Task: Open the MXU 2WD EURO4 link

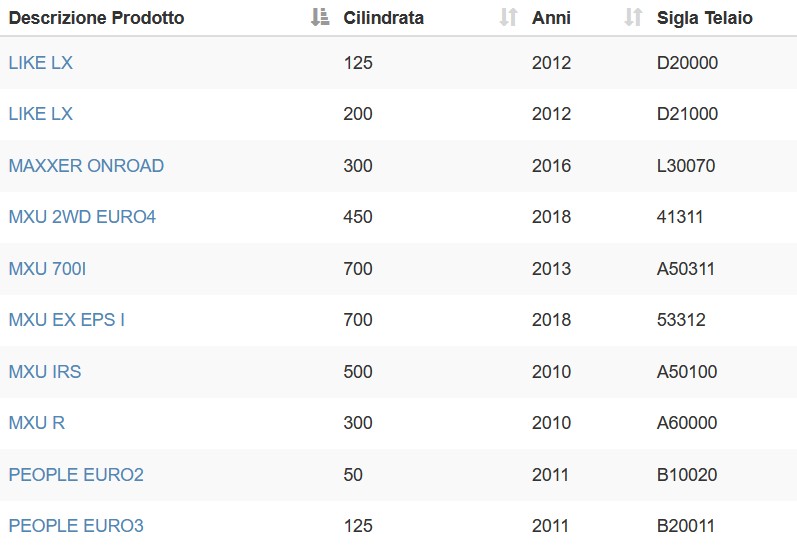Action: coord(82,217)
